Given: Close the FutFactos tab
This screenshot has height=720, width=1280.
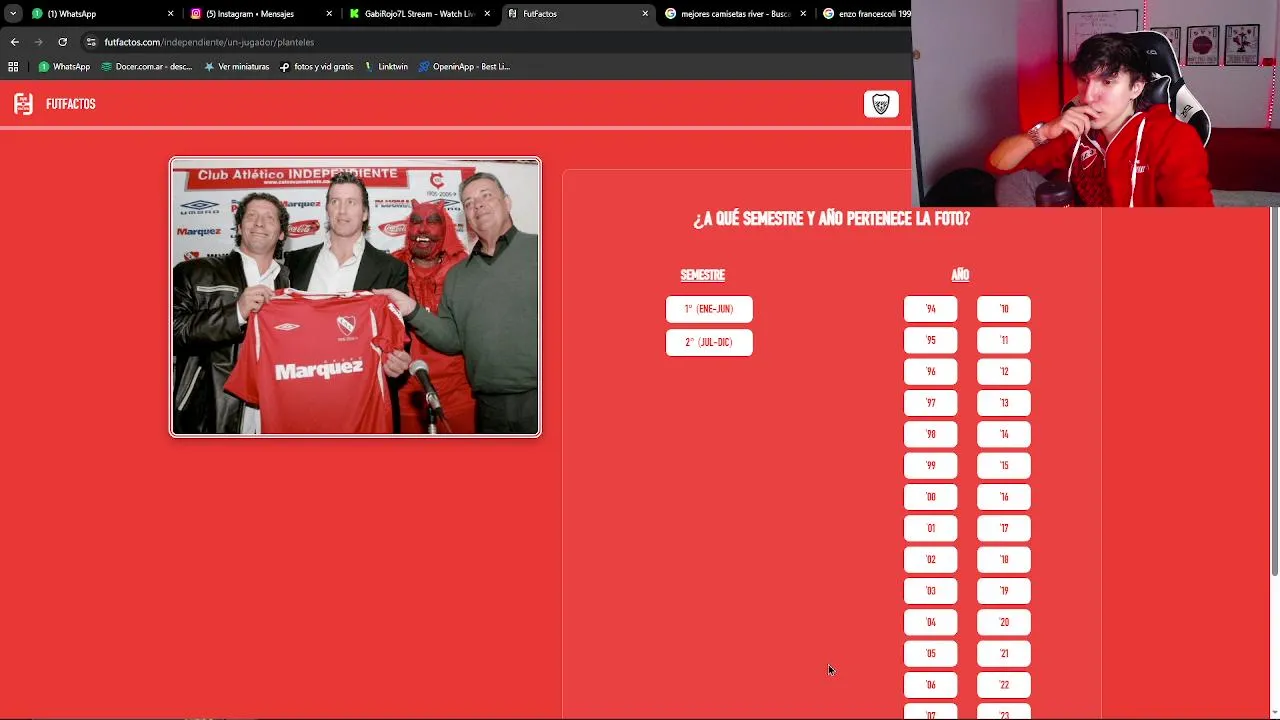Looking at the screenshot, I should click(x=645, y=14).
